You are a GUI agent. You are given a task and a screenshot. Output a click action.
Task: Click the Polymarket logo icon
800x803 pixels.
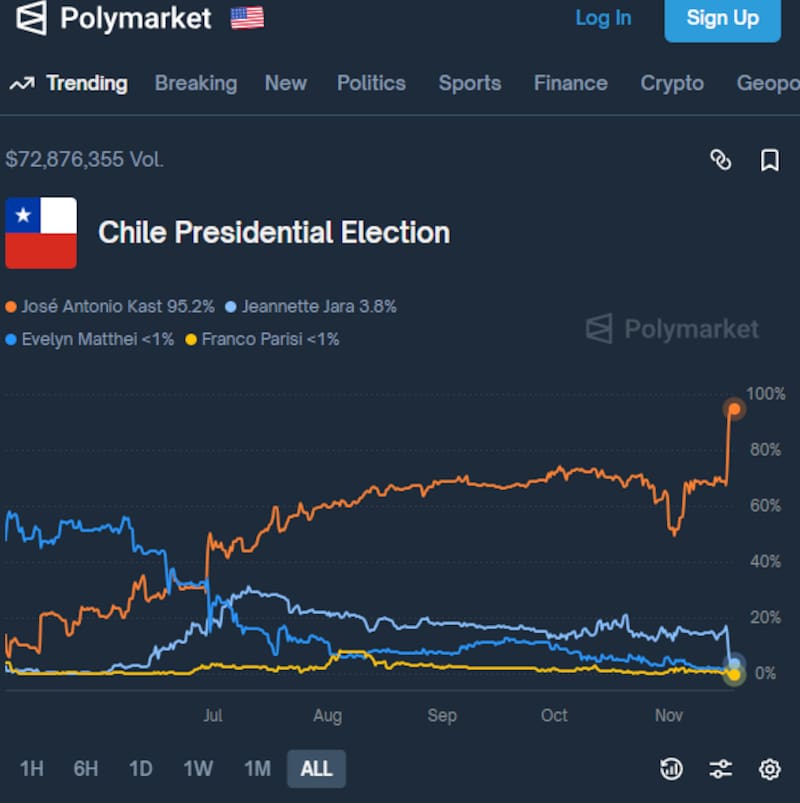tap(31, 18)
